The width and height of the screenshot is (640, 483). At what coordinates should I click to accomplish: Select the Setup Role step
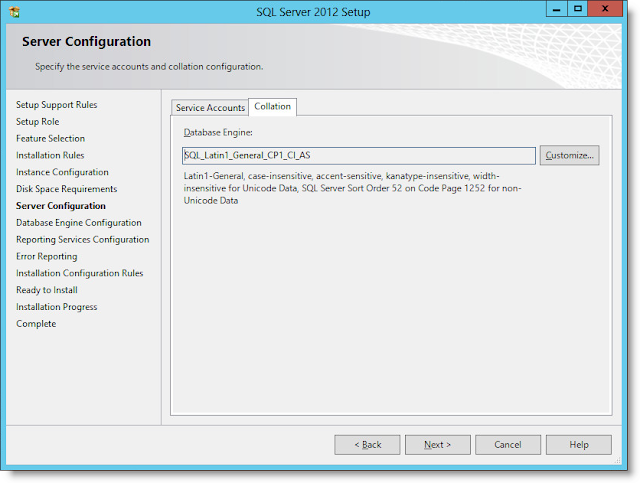click(38, 122)
